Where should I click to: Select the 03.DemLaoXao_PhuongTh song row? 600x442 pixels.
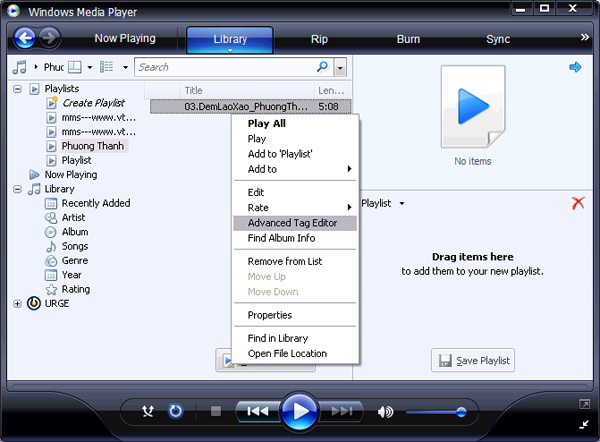251,106
